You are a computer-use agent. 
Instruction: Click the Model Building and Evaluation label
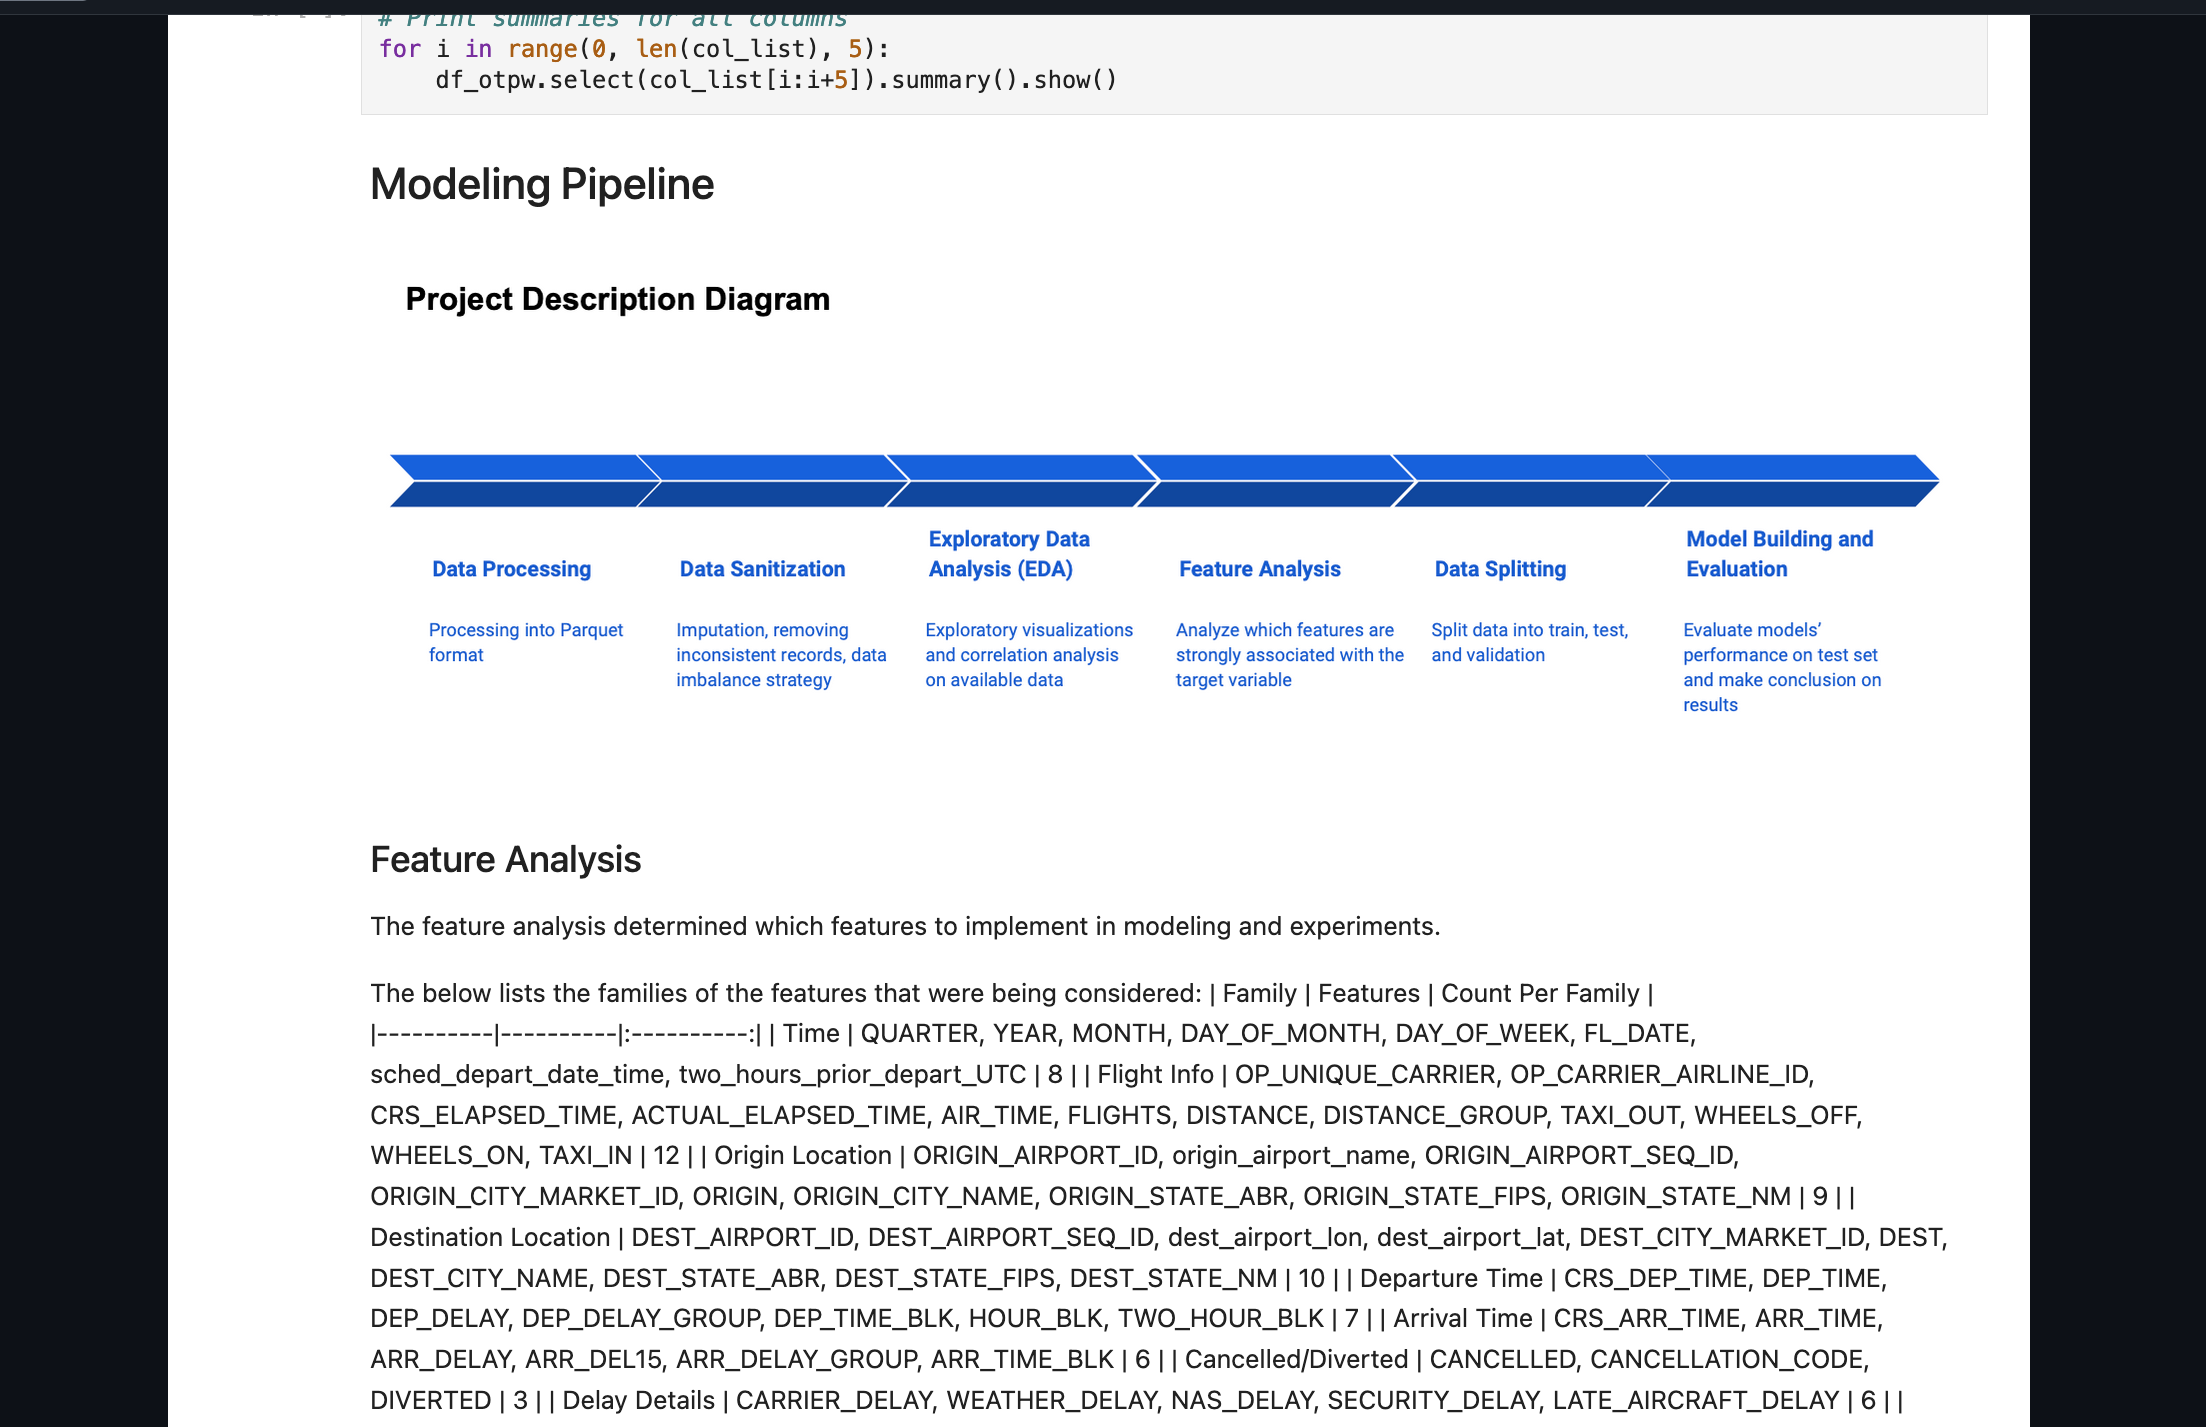click(1779, 554)
